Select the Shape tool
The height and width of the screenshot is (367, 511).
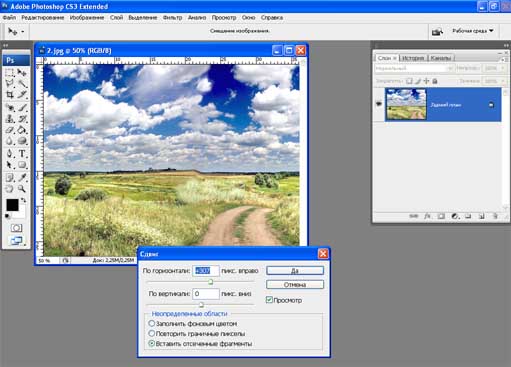(22, 165)
